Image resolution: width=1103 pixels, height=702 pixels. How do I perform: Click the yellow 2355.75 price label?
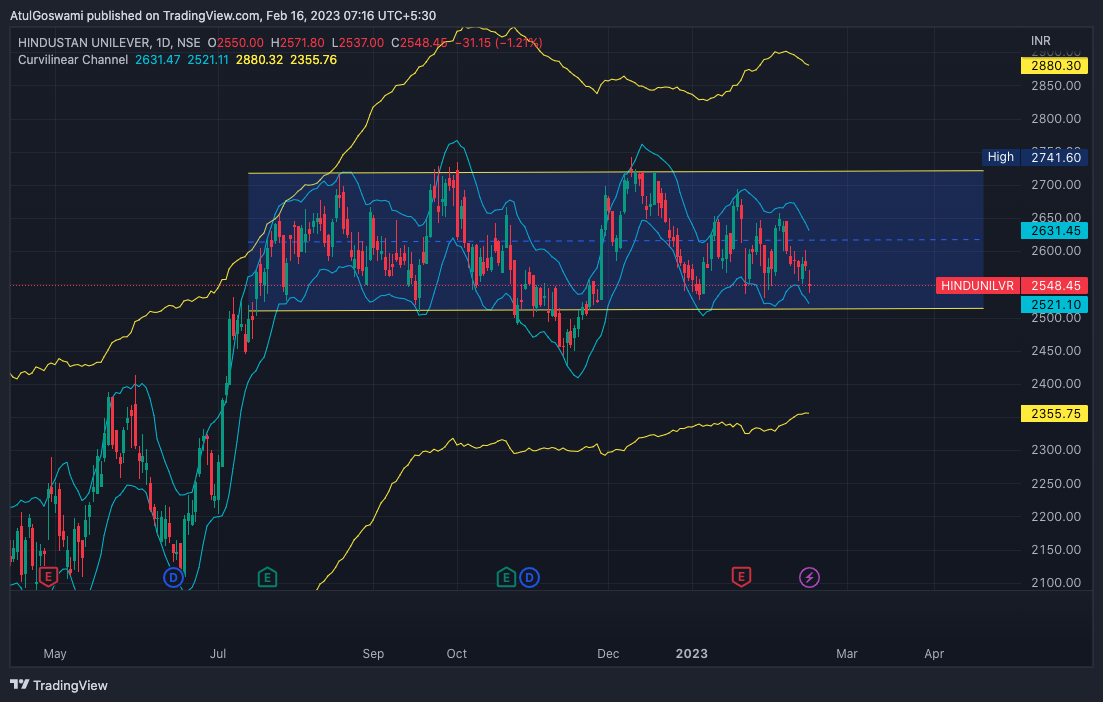tap(1054, 414)
